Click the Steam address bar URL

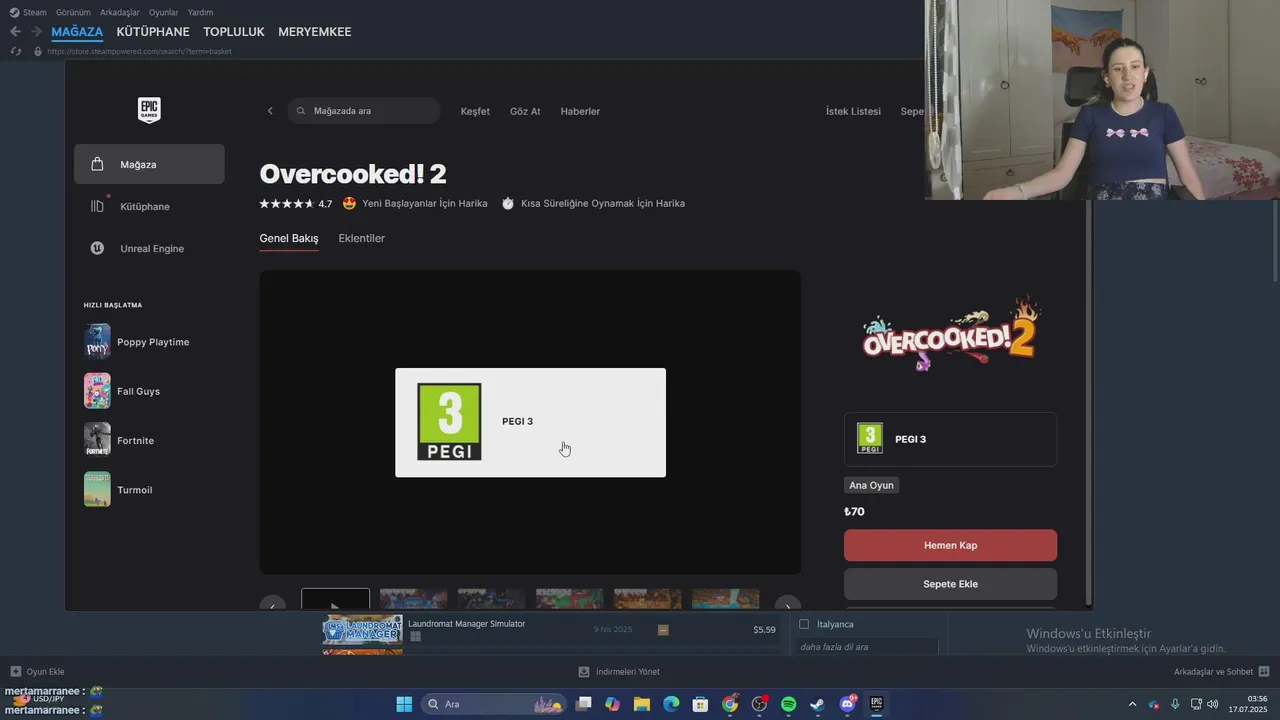tap(138, 51)
